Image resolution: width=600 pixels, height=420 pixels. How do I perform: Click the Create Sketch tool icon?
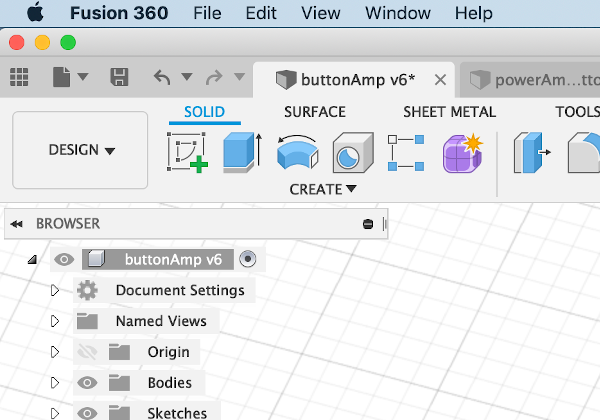point(186,153)
